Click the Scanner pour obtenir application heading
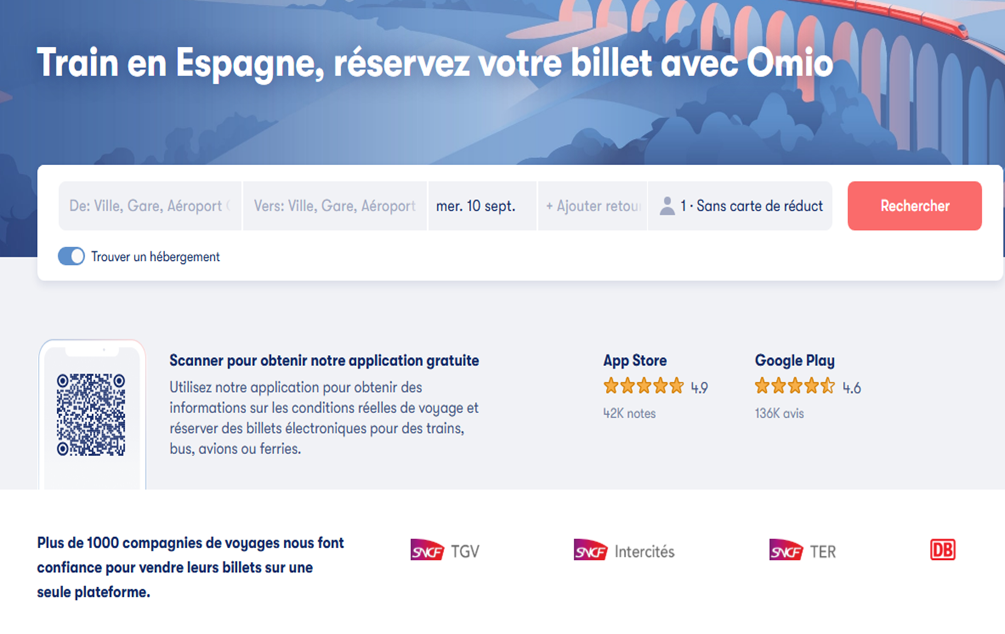 pos(324,360)
